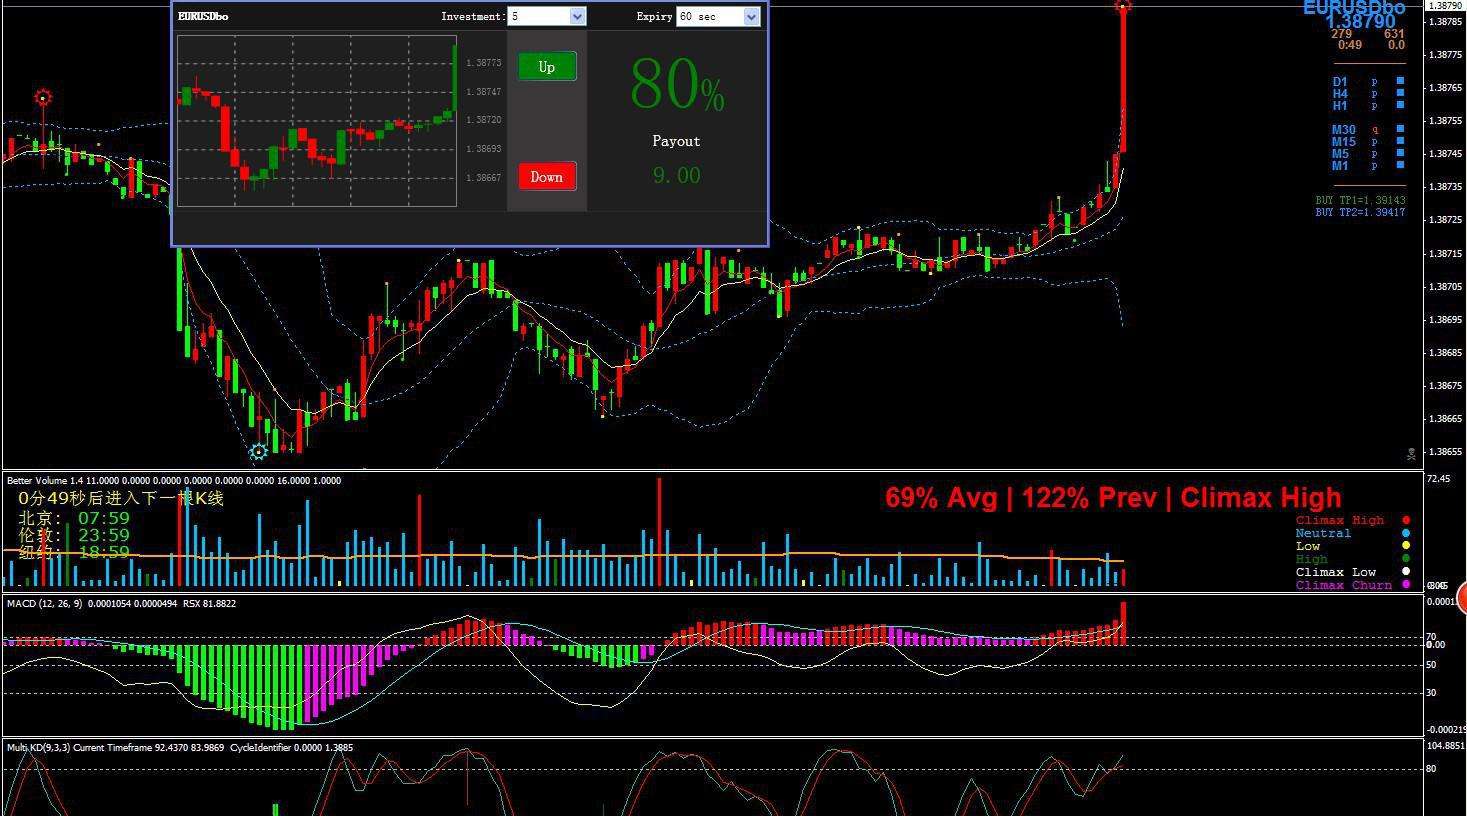Select the Climax Churn magenta legend dot
The width and height of the screenshot is (1467, 816).
[x=1406, y=585]
